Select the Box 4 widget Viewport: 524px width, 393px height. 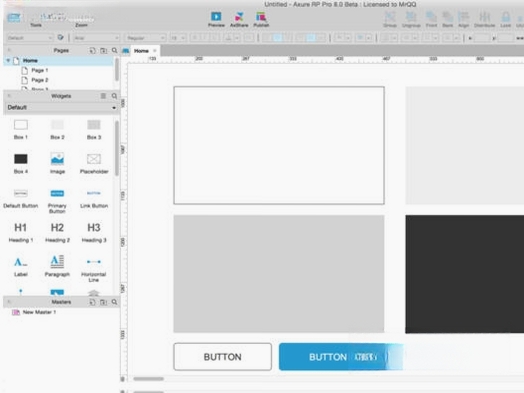[21, 163]
